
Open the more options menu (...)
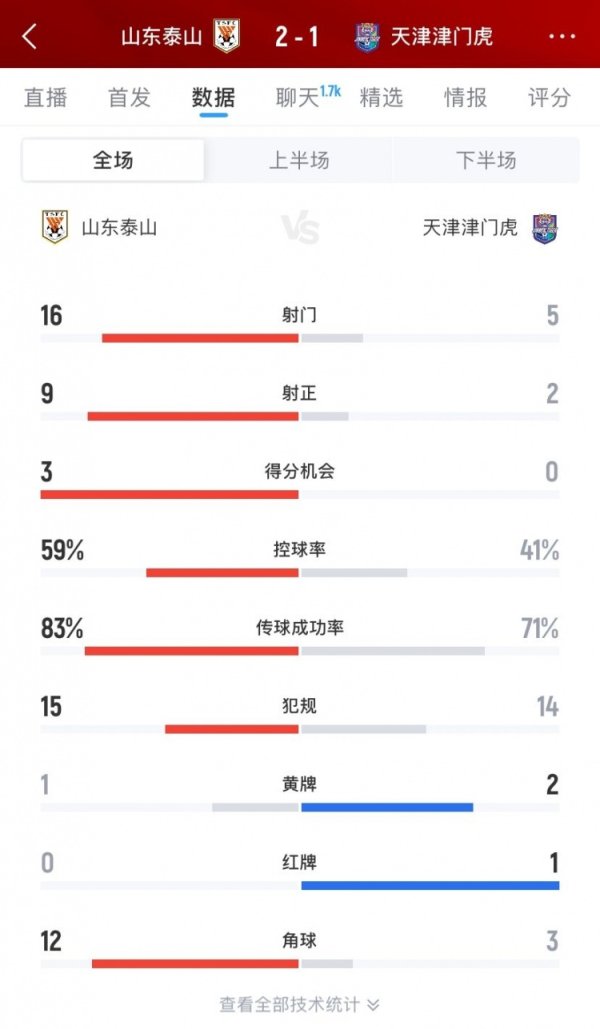562,34
